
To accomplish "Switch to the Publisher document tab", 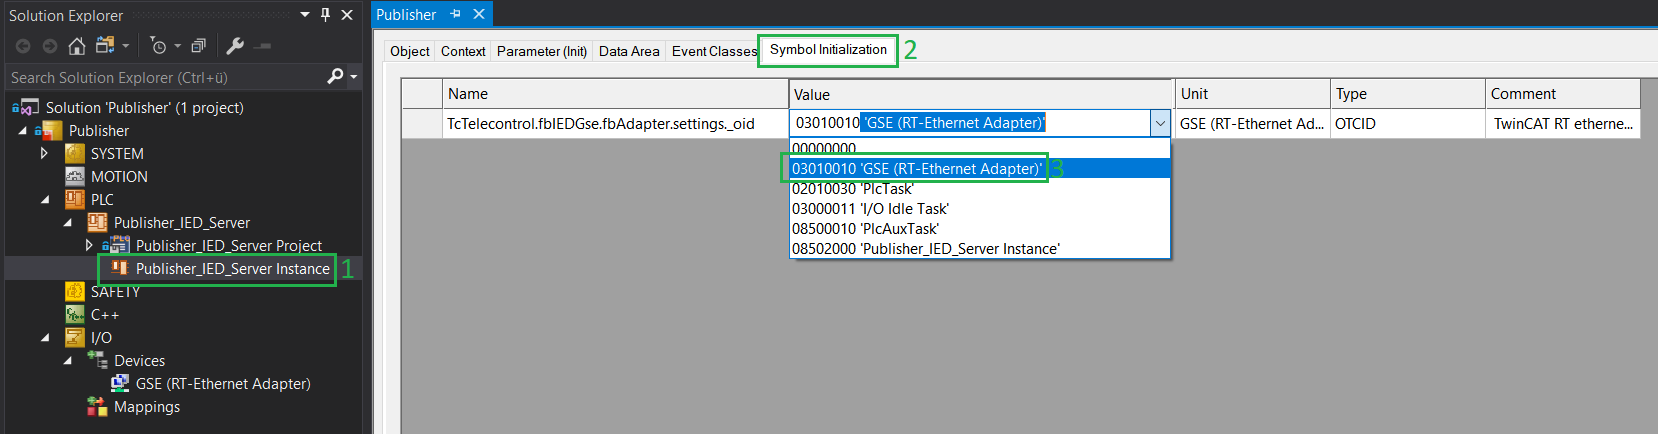I will (406, 14).
